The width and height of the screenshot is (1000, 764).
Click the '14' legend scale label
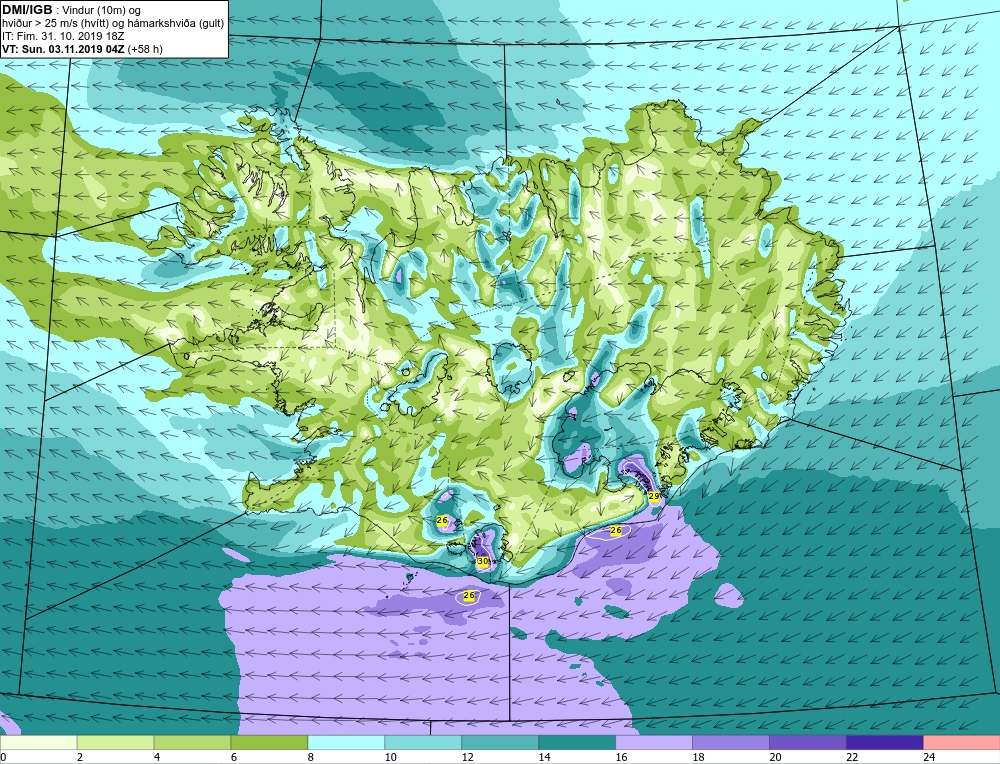click(544, 757)
